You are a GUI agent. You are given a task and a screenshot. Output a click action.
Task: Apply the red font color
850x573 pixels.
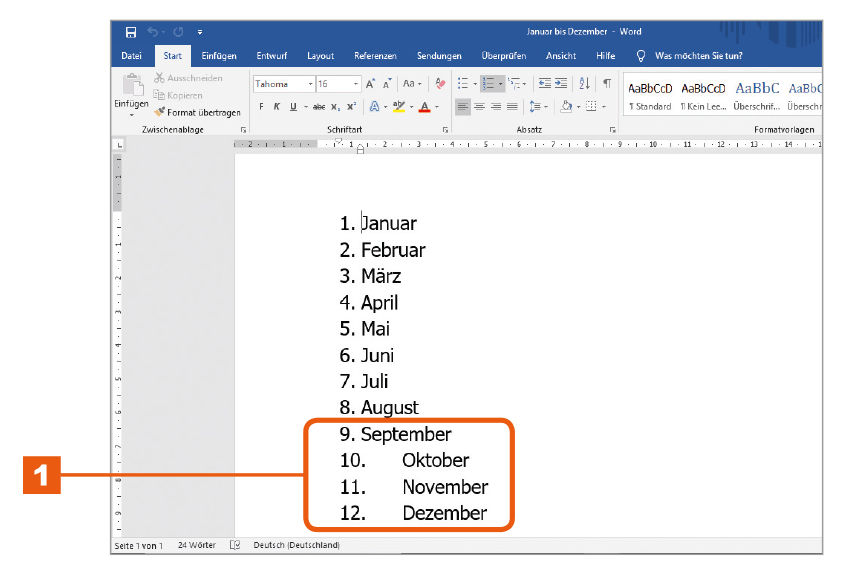coord(424,107)
